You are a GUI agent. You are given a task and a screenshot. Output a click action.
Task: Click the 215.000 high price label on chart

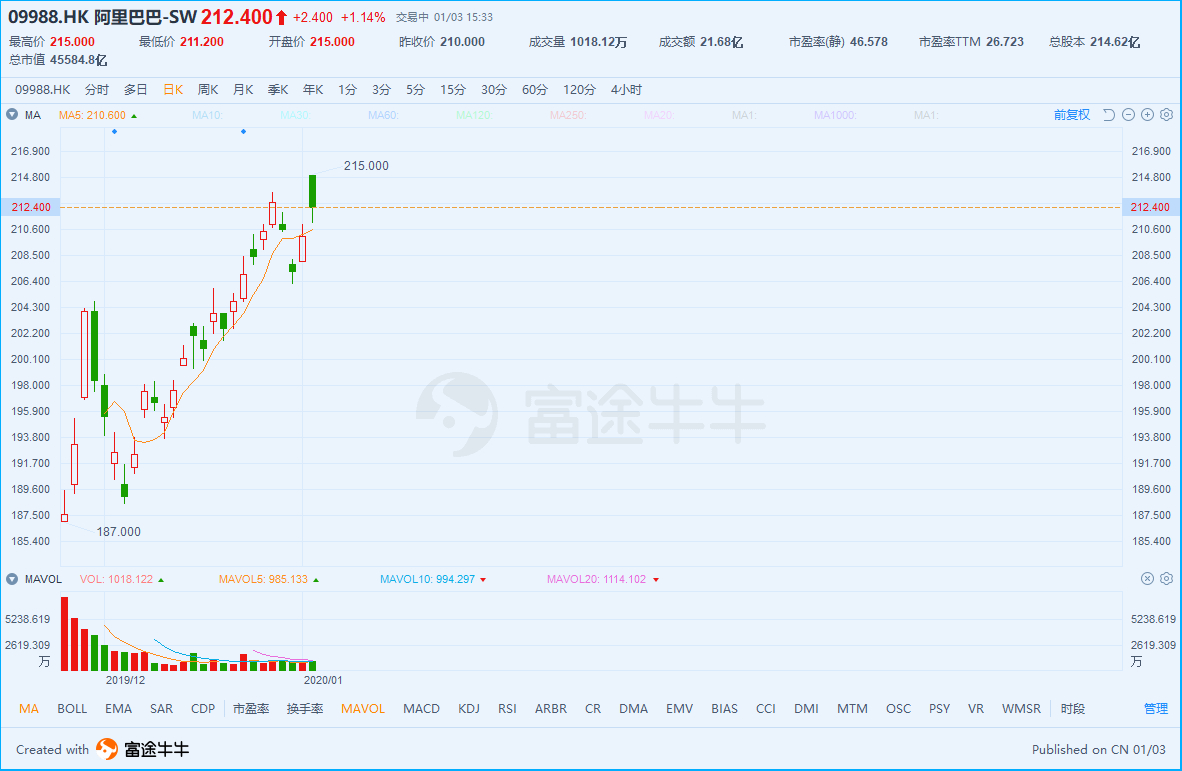coord(366,166)
